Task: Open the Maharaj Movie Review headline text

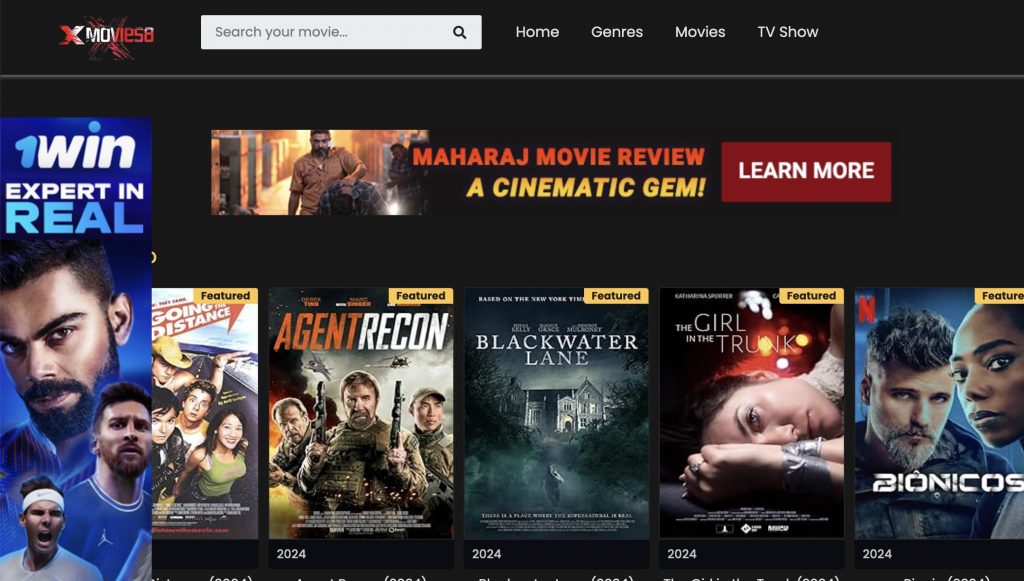Action: pyautogui.click(x=559, y=171)
